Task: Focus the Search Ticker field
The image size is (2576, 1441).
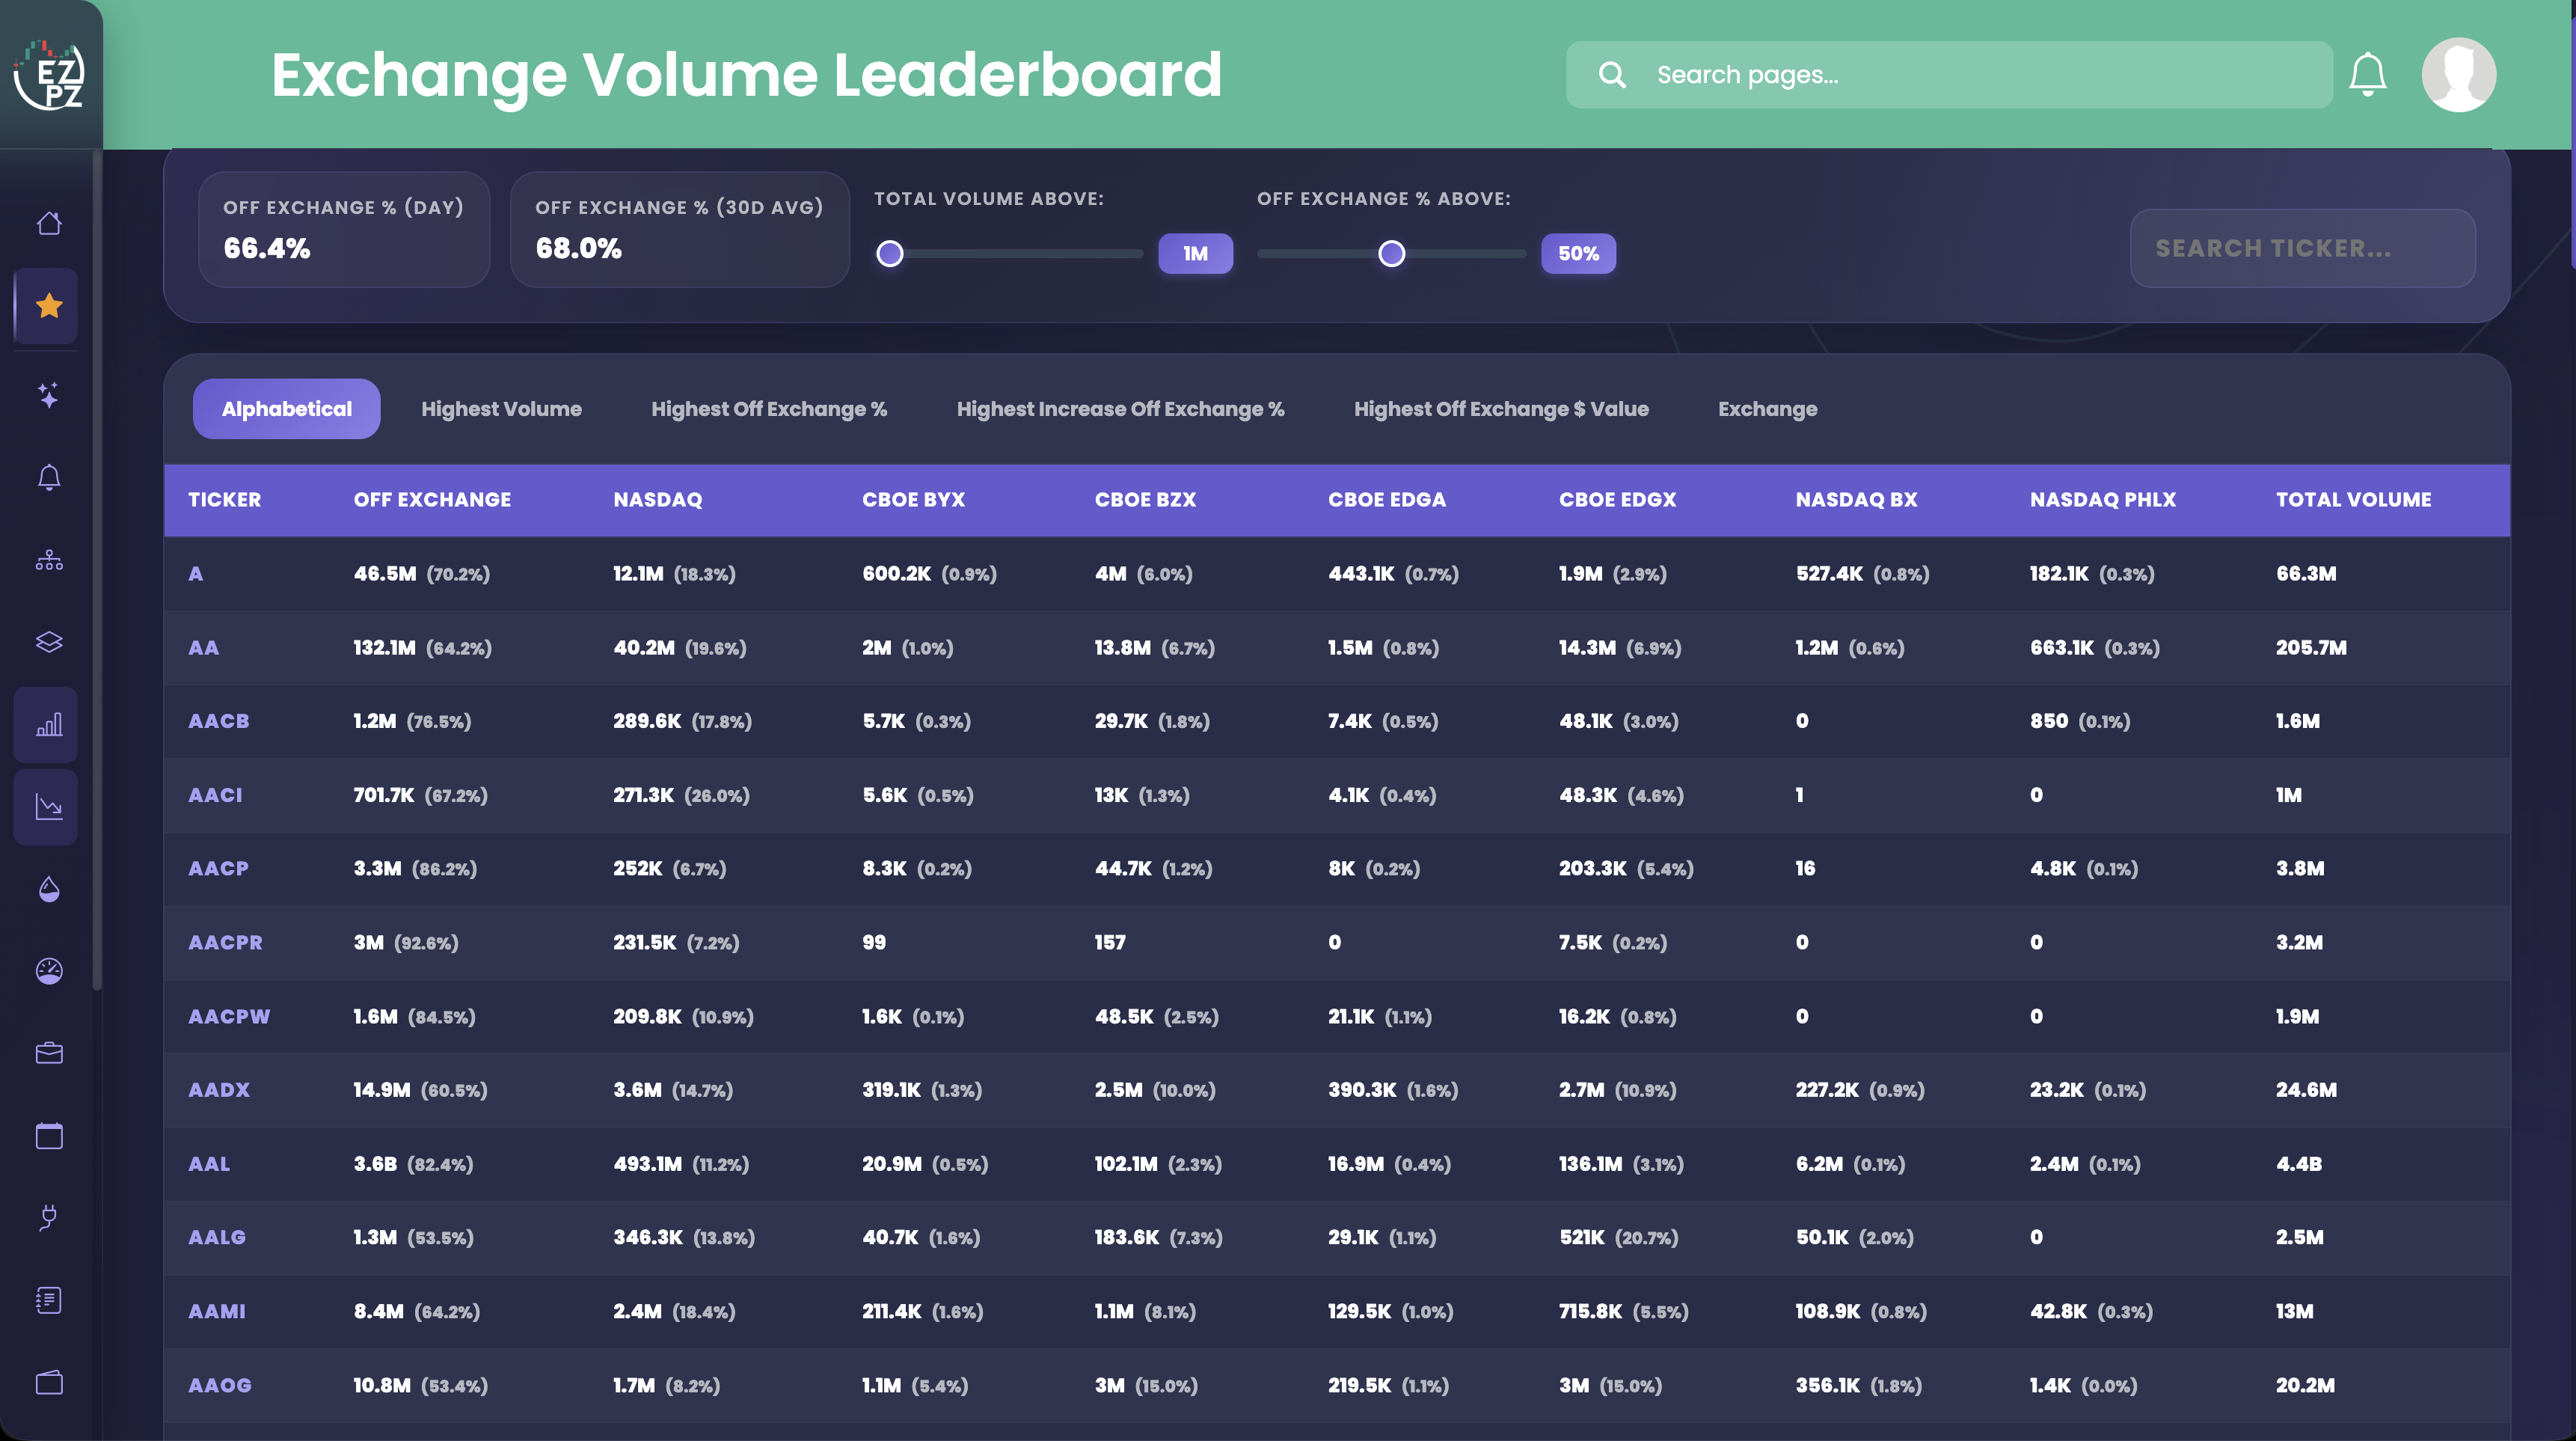Action: click(2302, 248)
